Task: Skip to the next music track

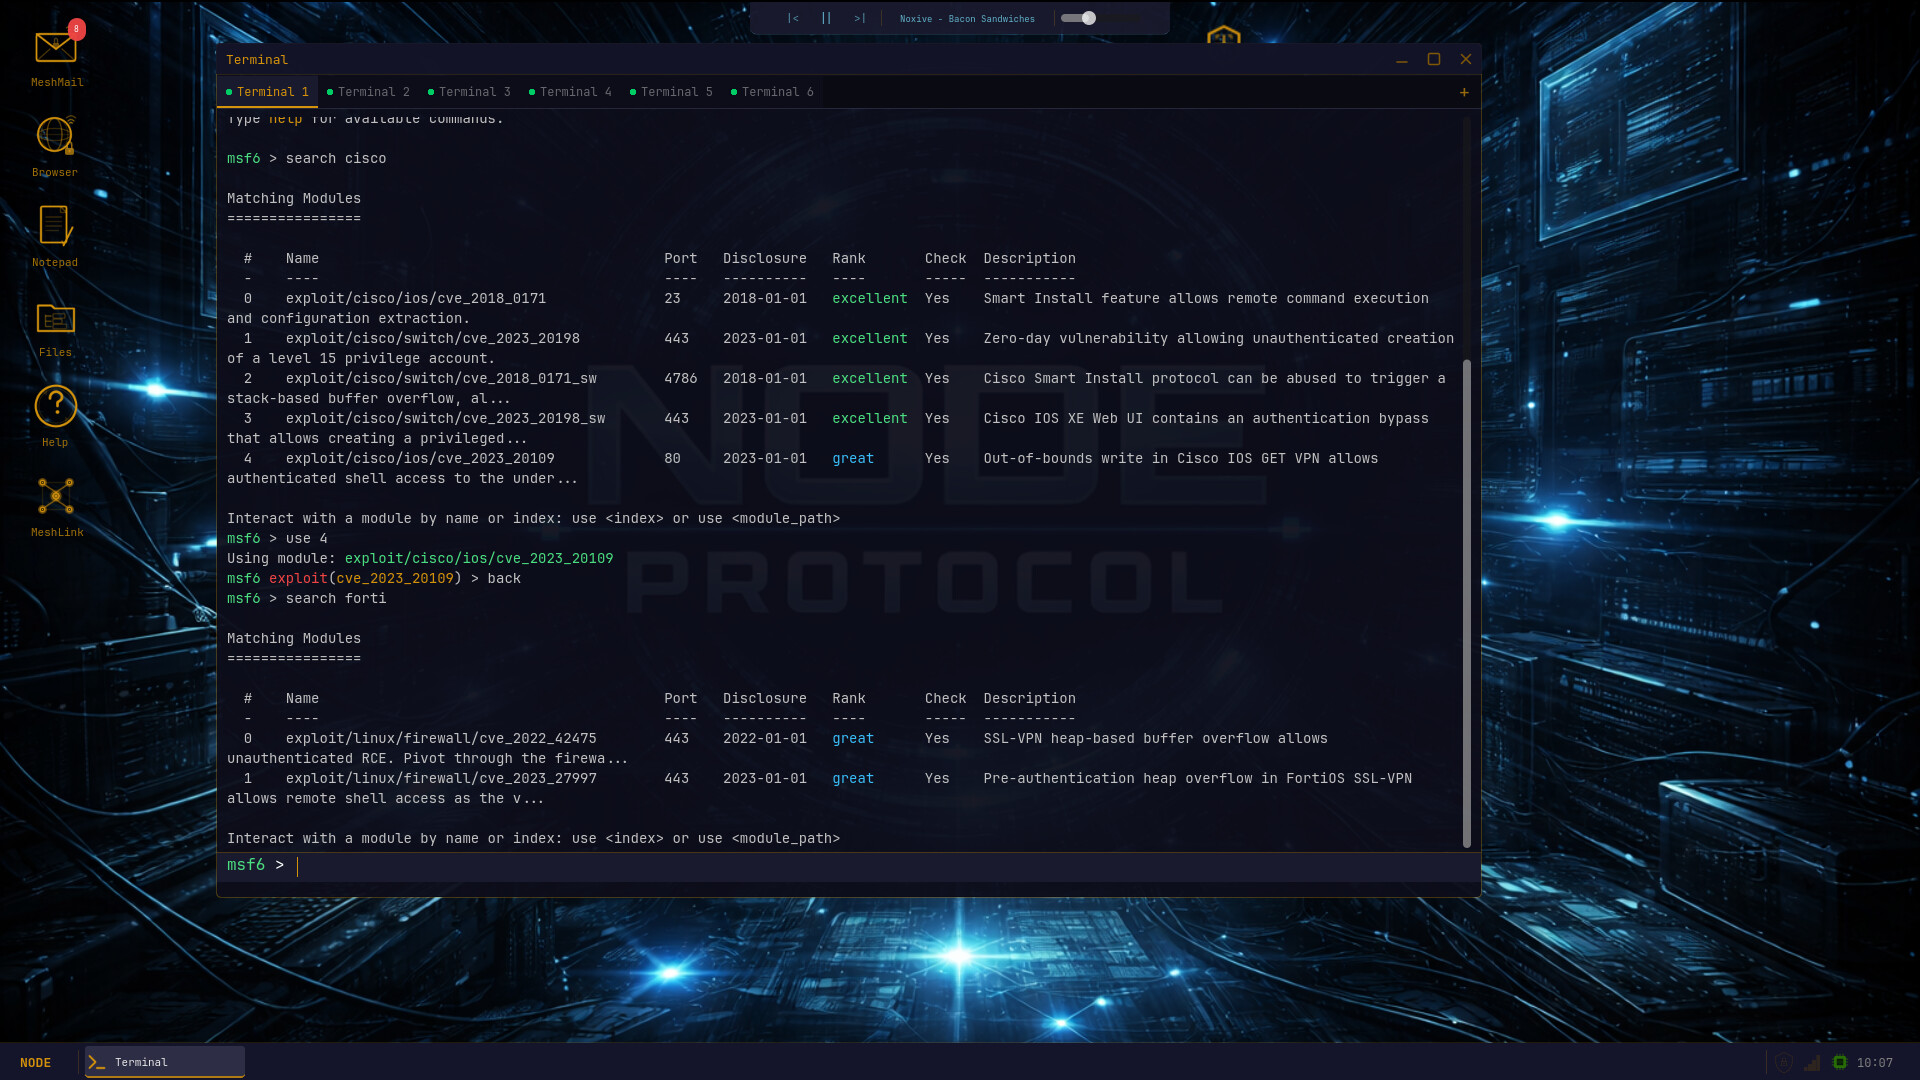Action: tap(859, 18)
